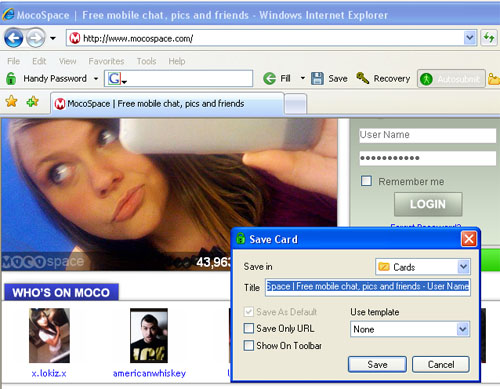The width and height of the screenshot is (500, 389).
Task: Click the browser Forward arrow button
Action: point(35,38)
